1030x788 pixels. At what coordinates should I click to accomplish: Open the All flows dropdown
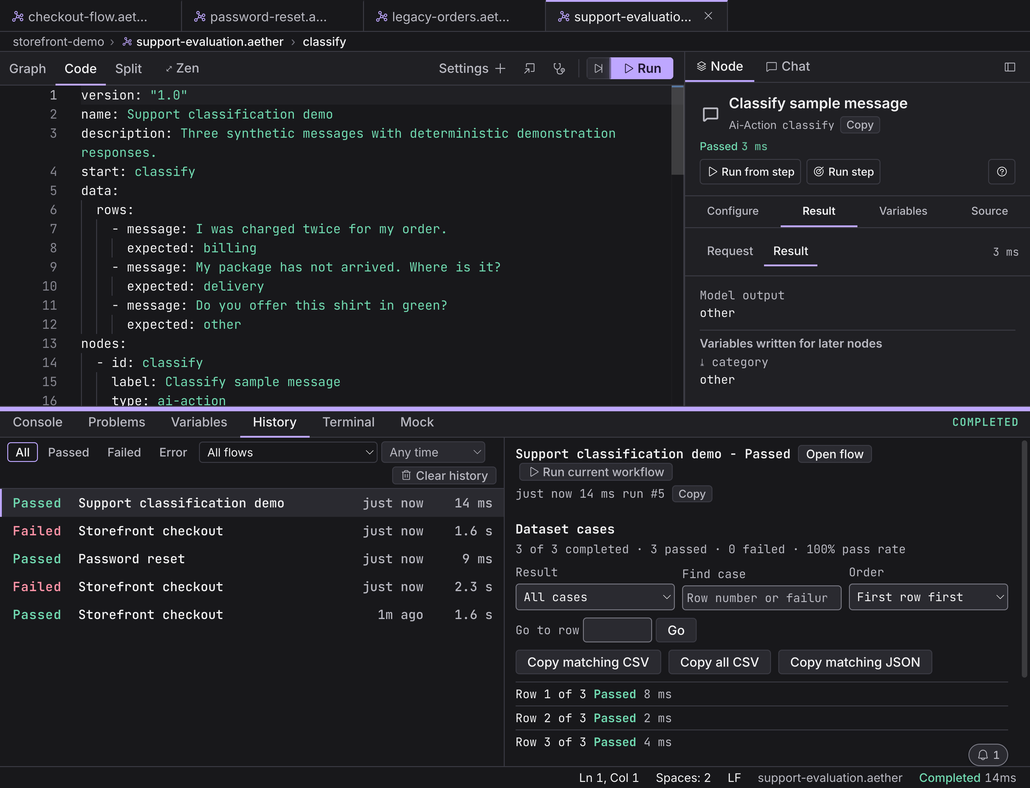pyautogui.click(x=288, y=452)
